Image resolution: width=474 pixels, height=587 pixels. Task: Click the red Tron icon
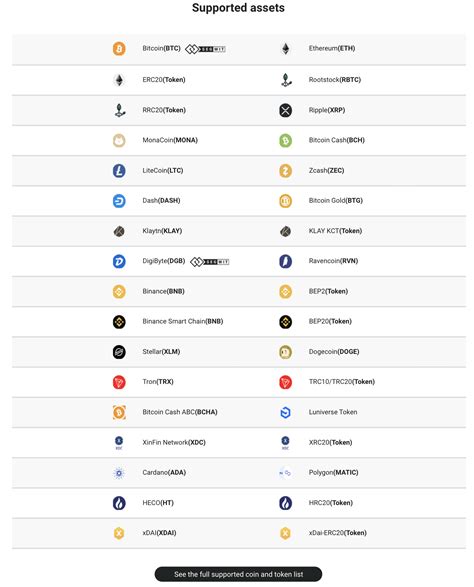tap(119, 382)
